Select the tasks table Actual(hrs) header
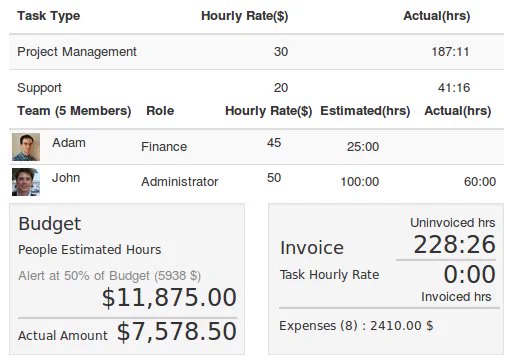The height and width of the screenshot is (364, 513). 437,16
